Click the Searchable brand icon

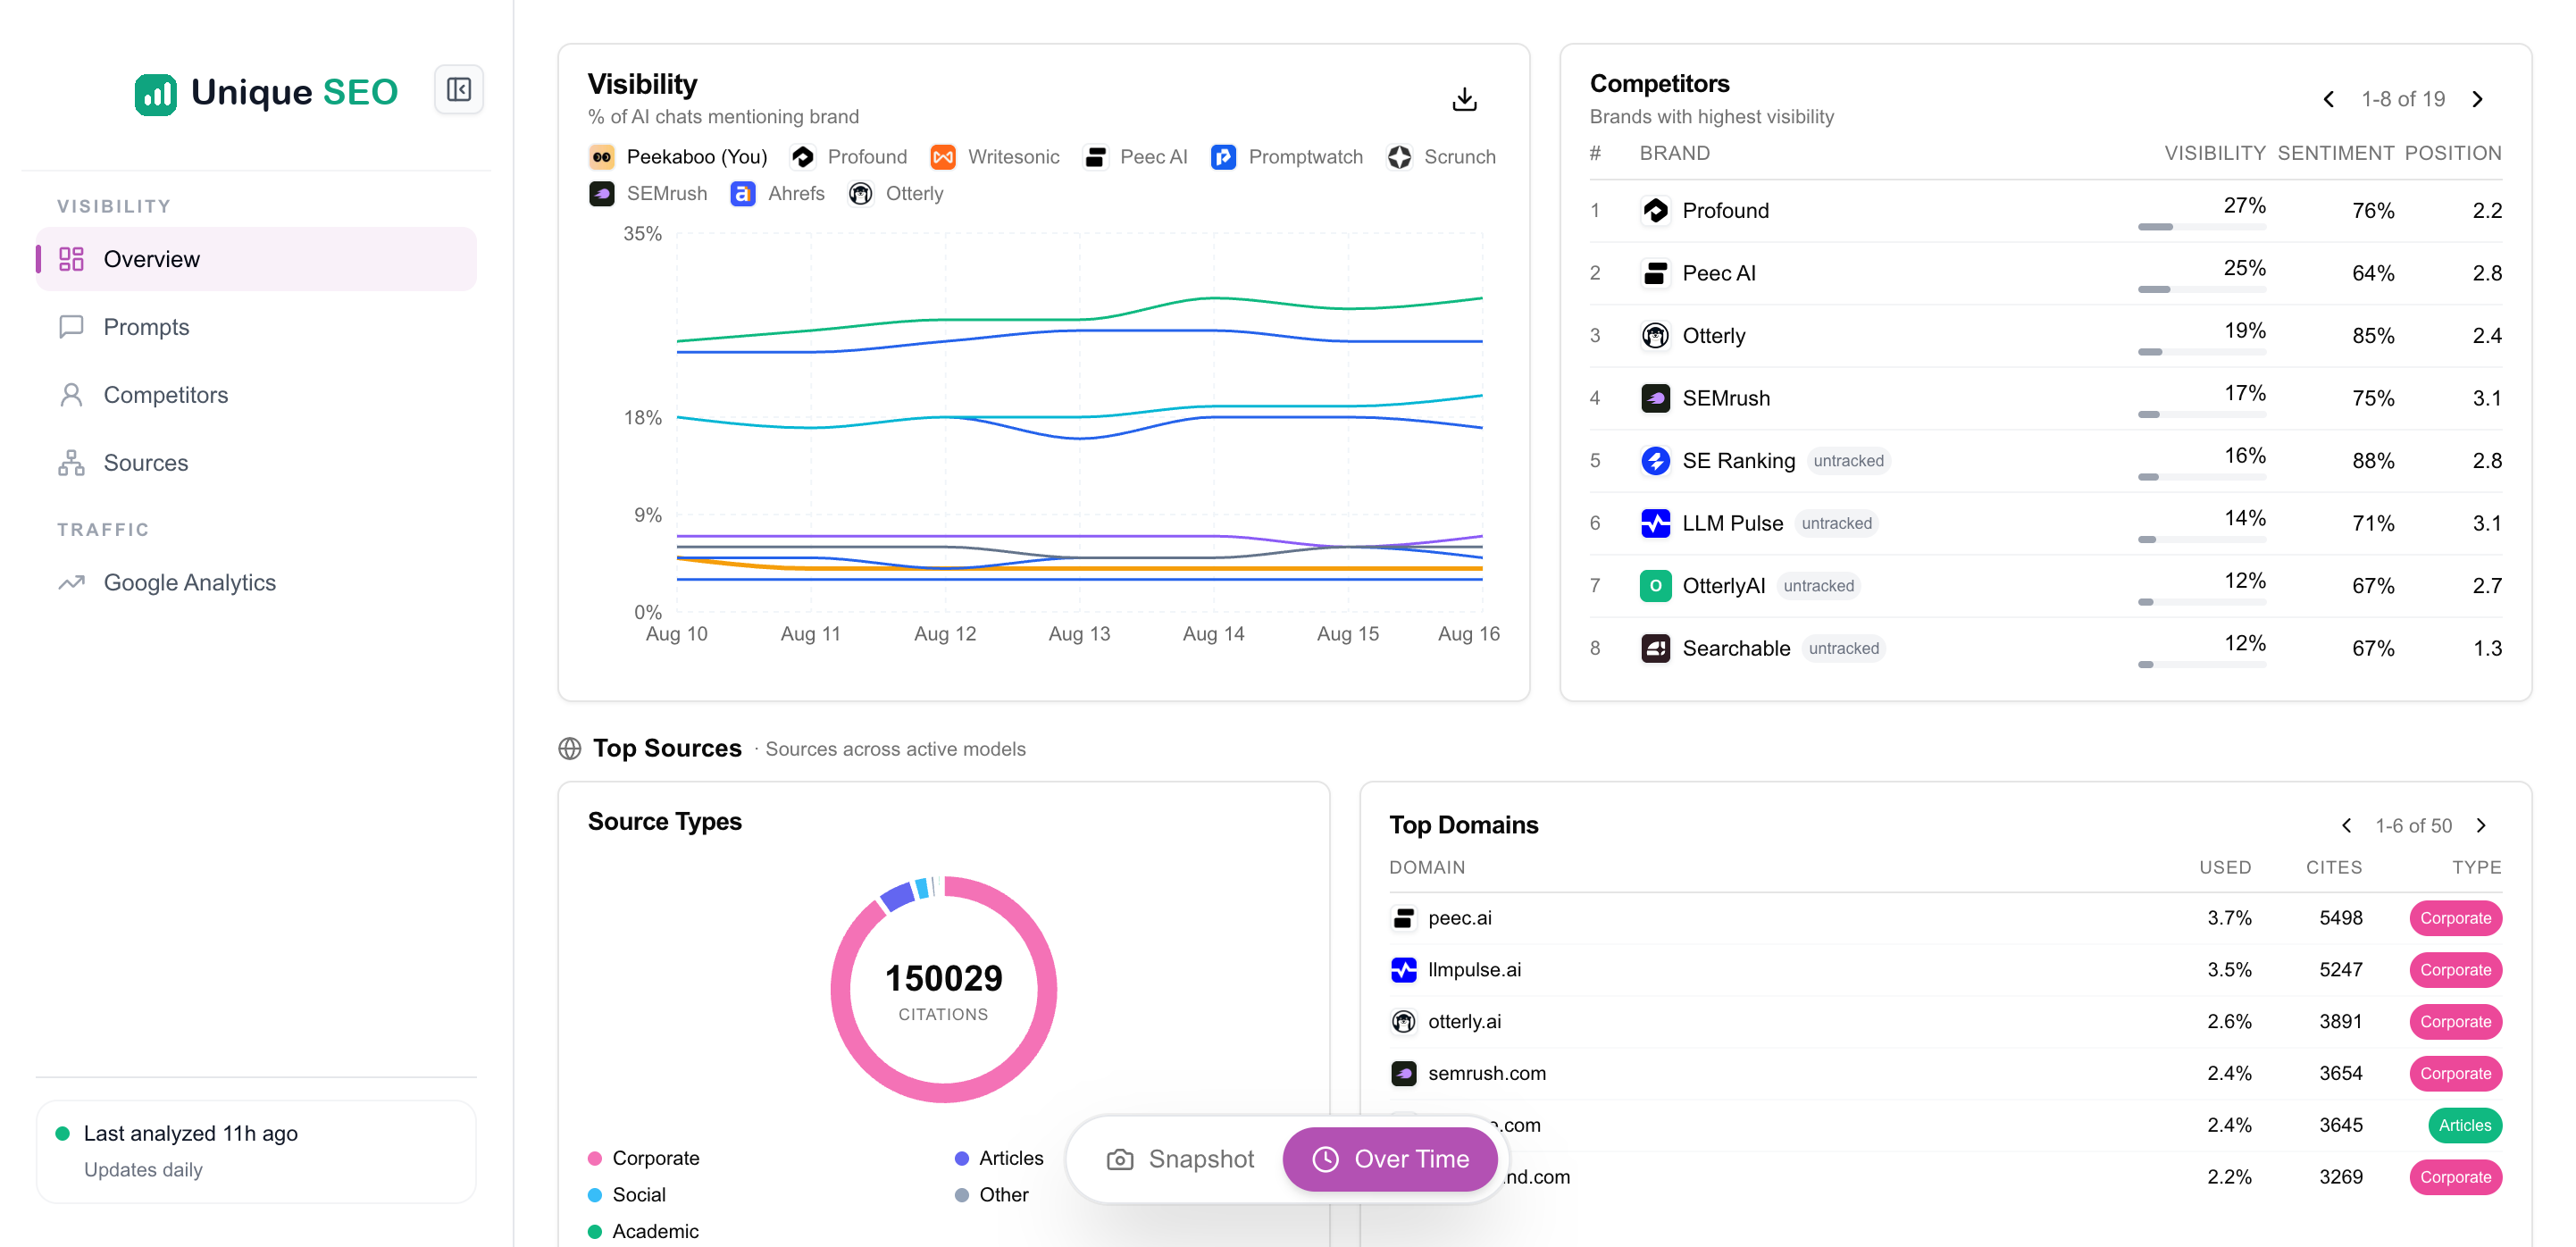1655,648
